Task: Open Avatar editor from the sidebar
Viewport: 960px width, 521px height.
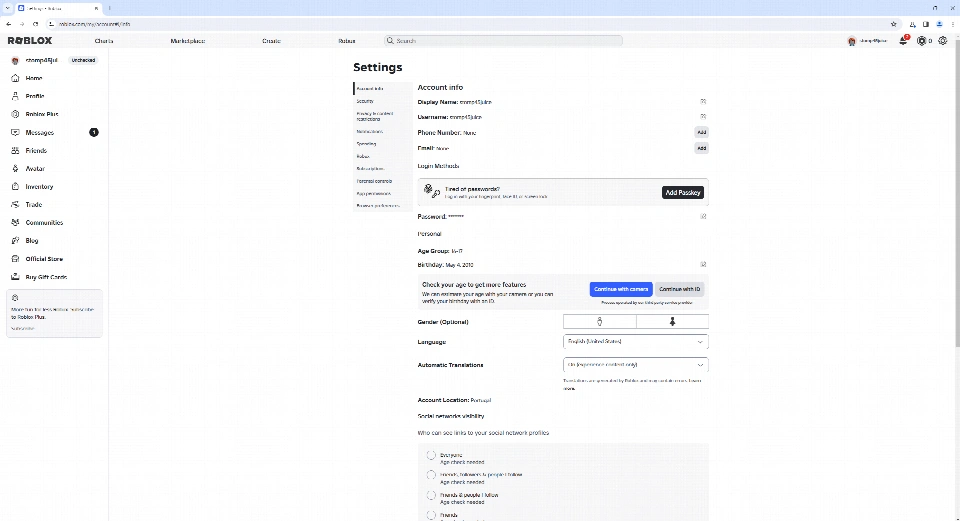Action: point(35,168)
